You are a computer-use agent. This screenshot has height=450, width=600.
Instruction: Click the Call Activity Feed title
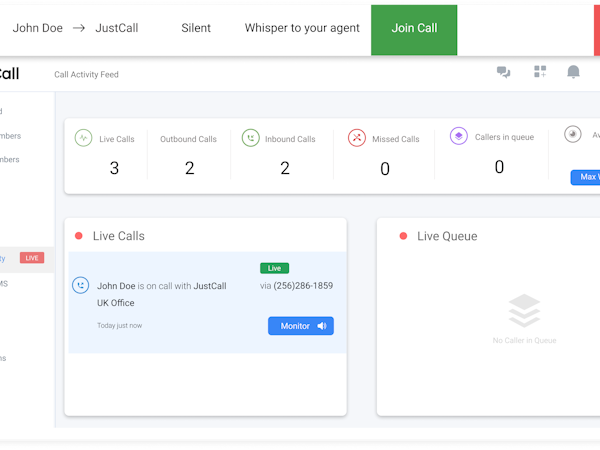pyautogui.click(x=86, y=75)
